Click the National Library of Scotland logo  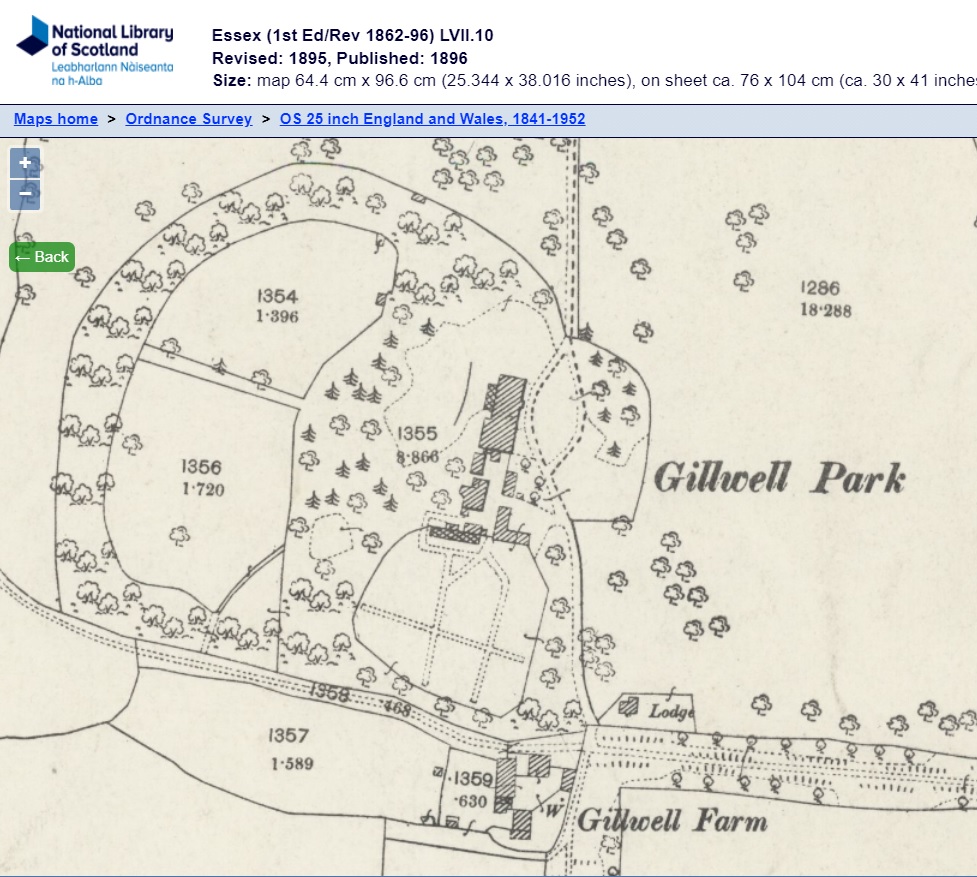[x=95, y=50]
